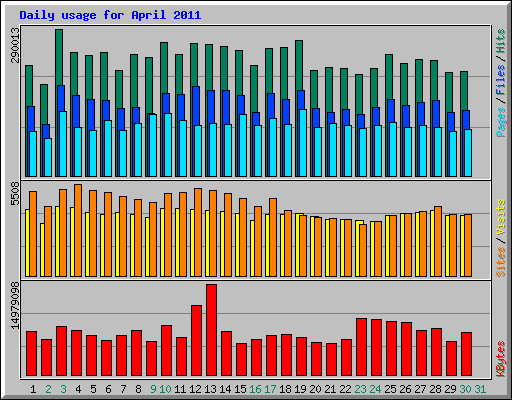Click day 1 on the x-axis

pos(33,389)
